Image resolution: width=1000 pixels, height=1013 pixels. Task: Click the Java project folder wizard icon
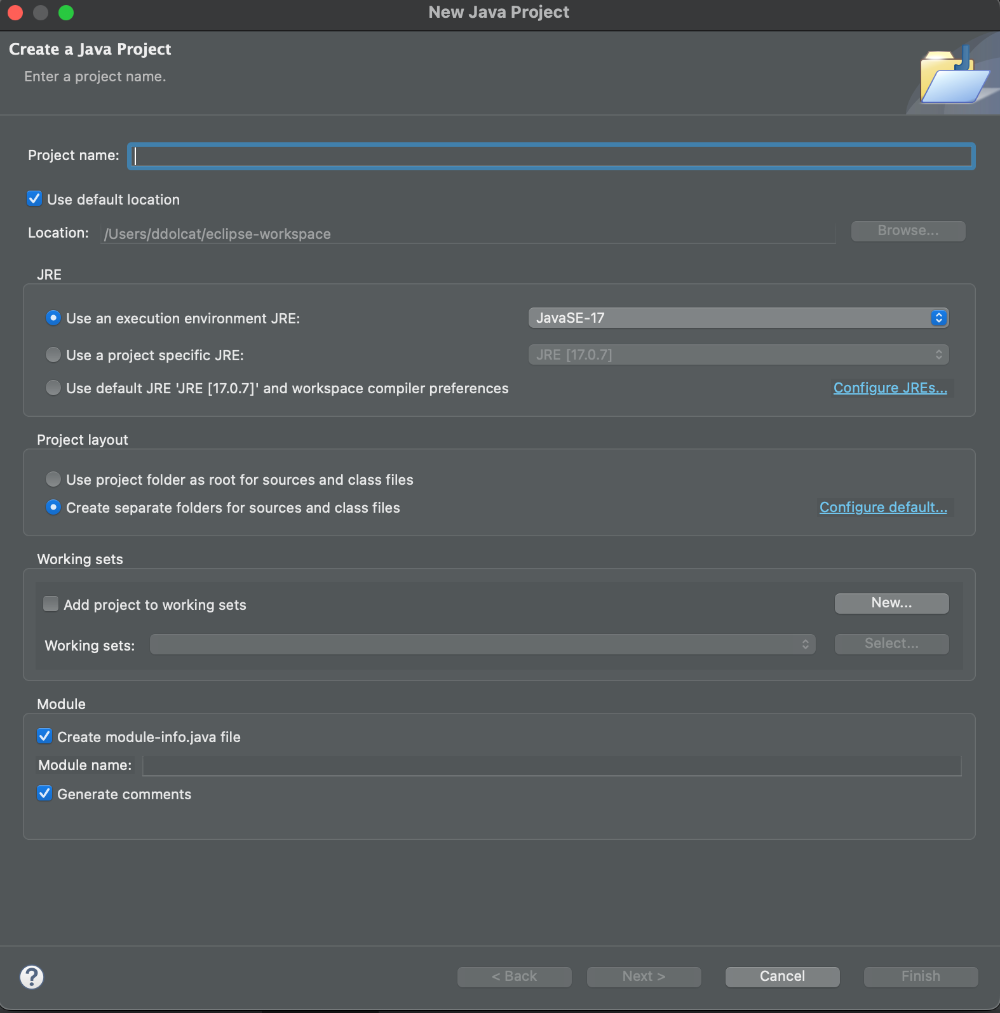click(951, 78)
